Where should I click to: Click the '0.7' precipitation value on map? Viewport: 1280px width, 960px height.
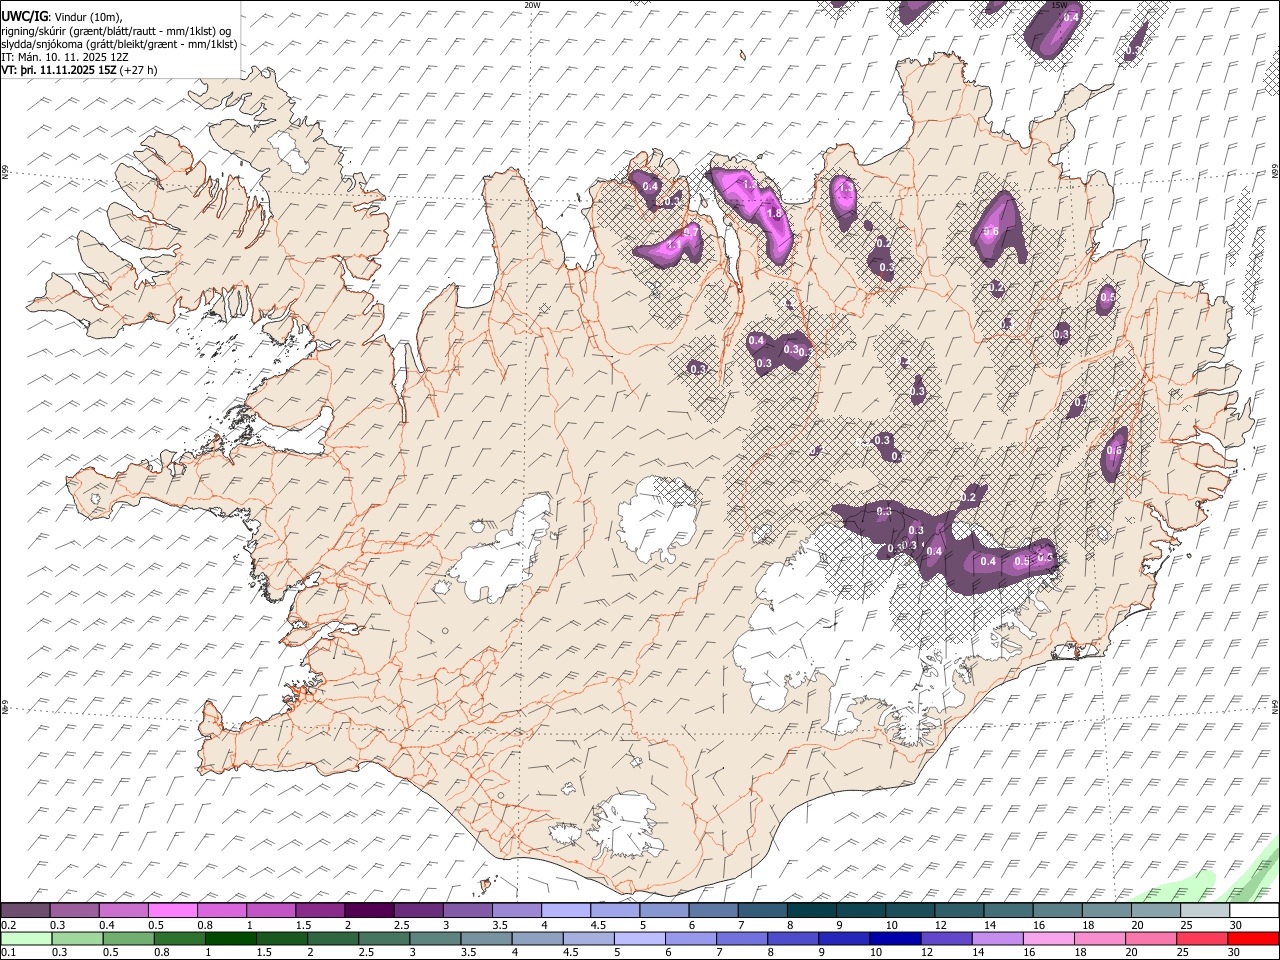coord(691,232)
